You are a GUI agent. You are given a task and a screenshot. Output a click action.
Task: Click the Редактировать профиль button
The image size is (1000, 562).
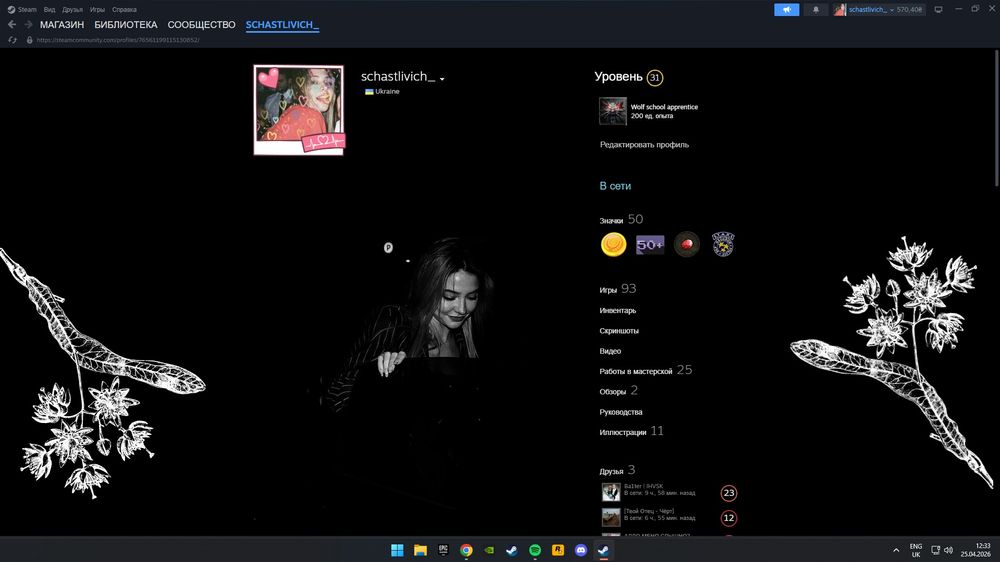644,145
